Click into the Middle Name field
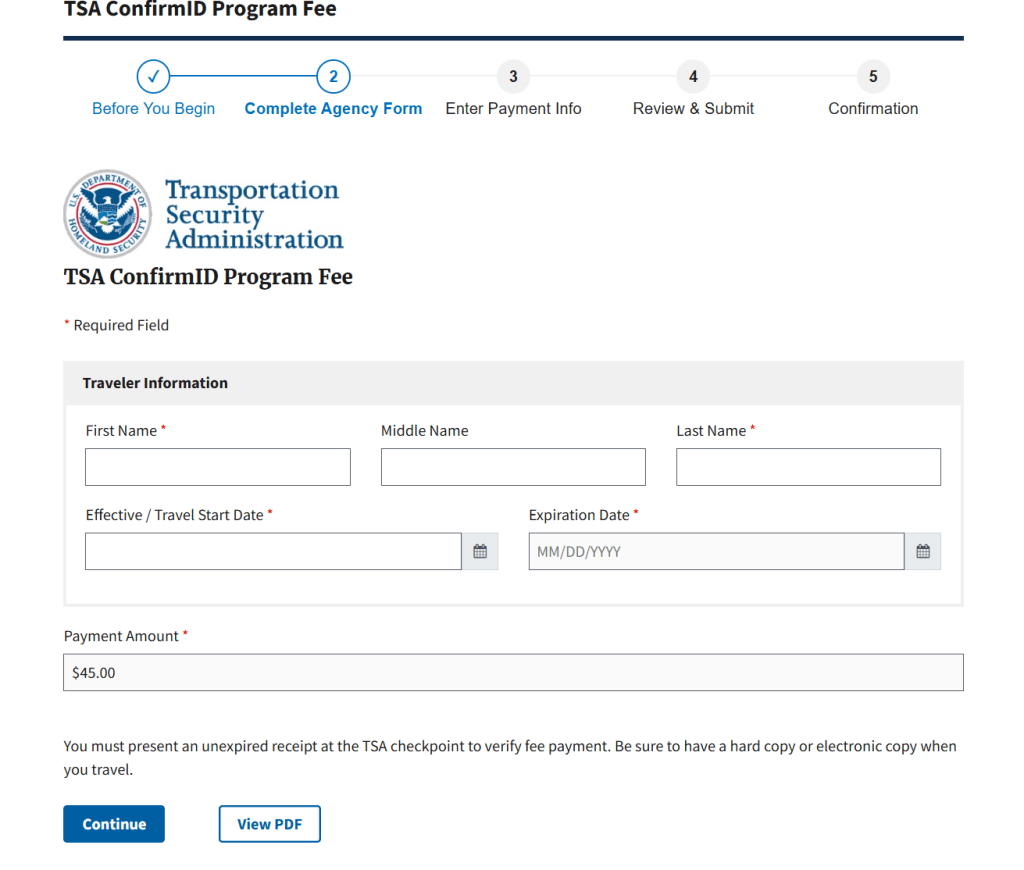Viewport: 1024px width, 870px height. (x=513, y=467)
